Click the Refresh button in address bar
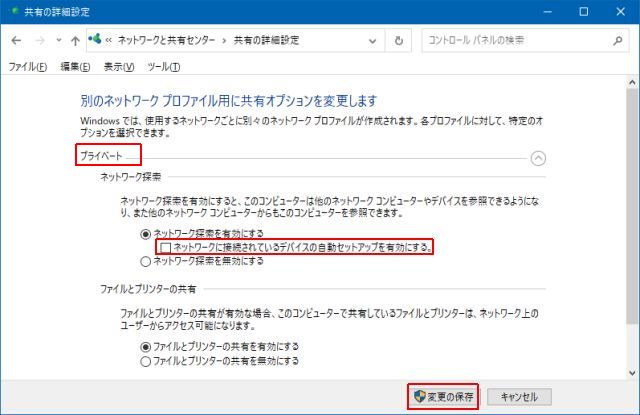640x415 pixels. tap(399, 41)
